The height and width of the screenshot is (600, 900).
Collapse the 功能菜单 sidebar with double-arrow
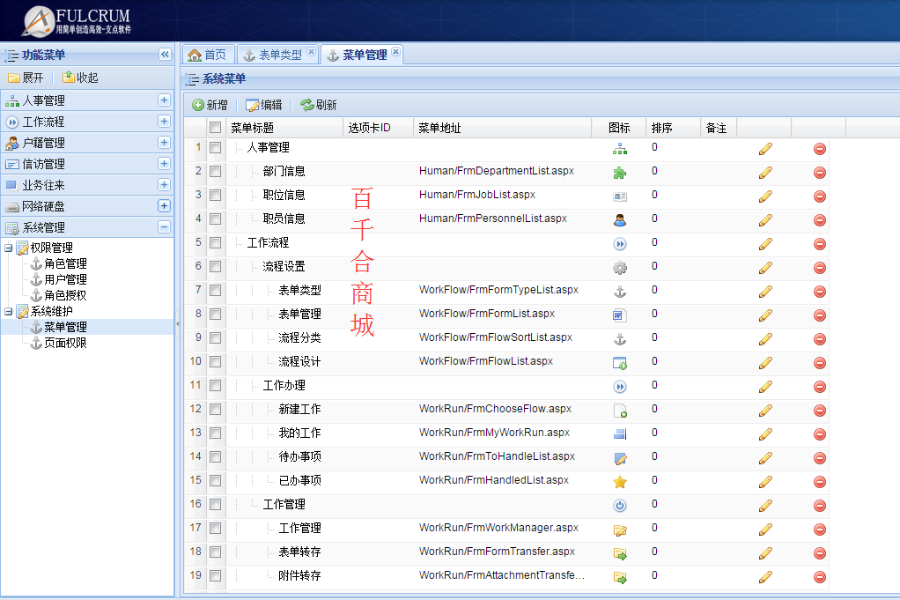(165, 55)
